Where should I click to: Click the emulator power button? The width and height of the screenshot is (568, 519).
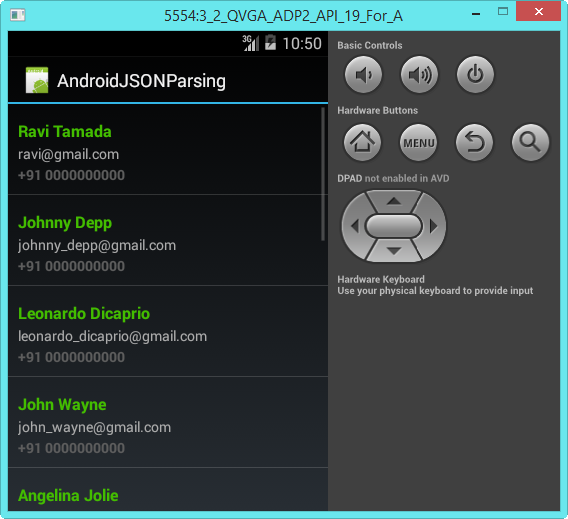(475, 75)
